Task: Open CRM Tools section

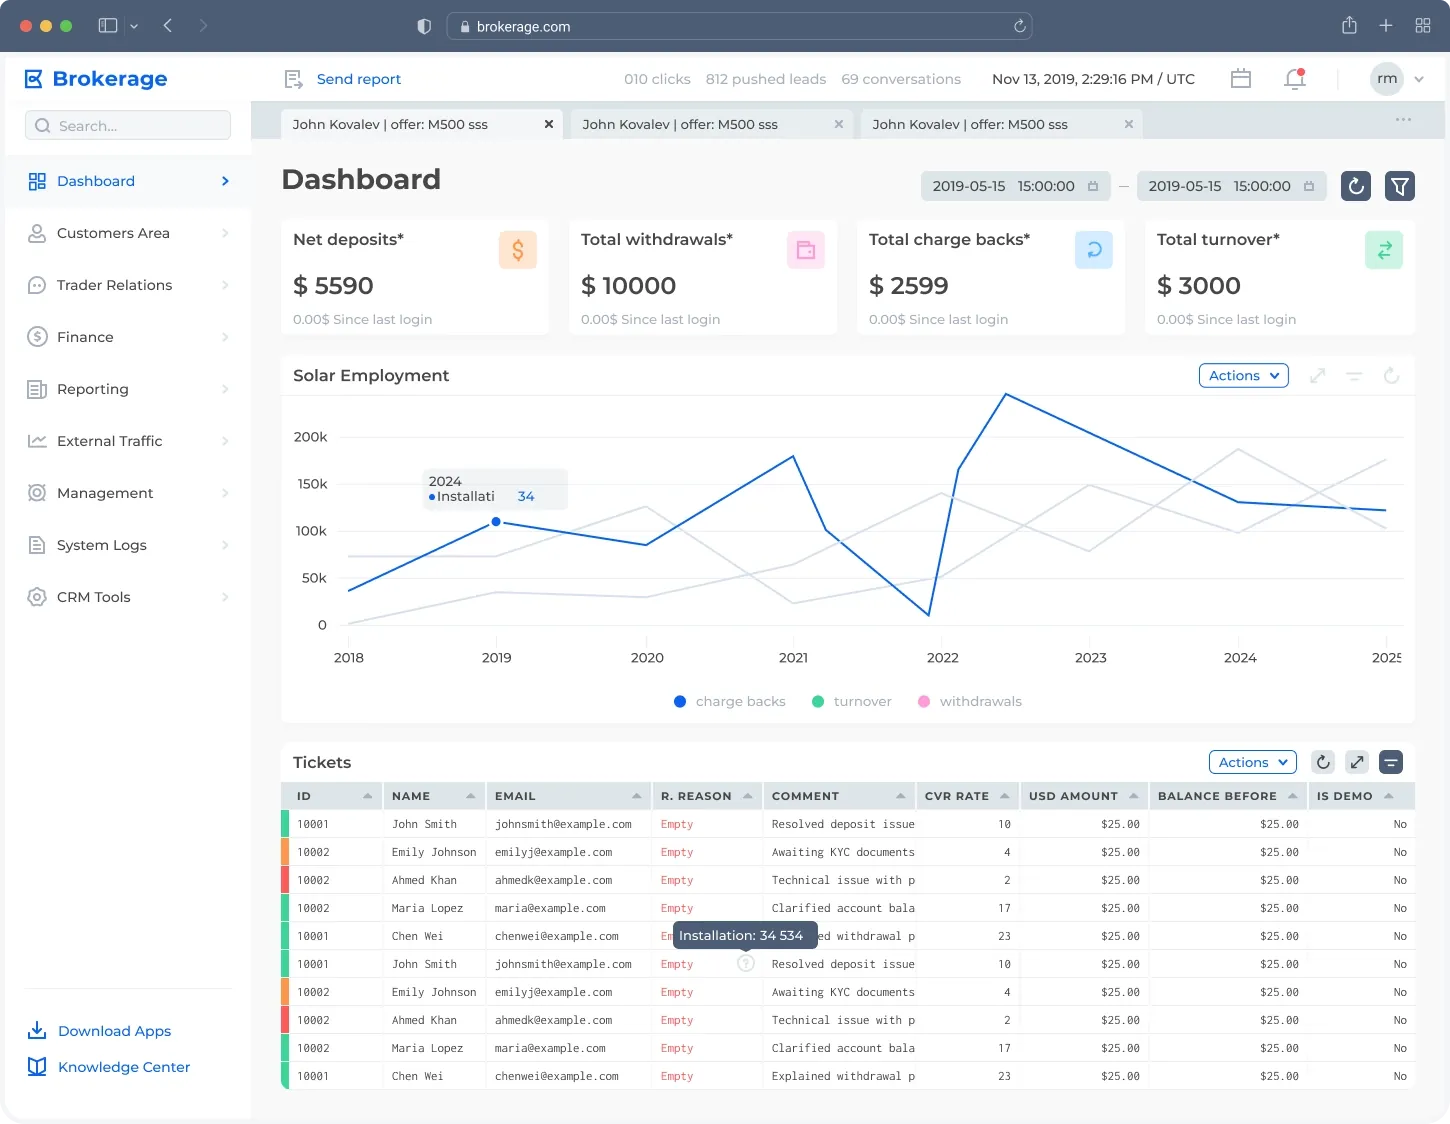Action: click(128, 597)
